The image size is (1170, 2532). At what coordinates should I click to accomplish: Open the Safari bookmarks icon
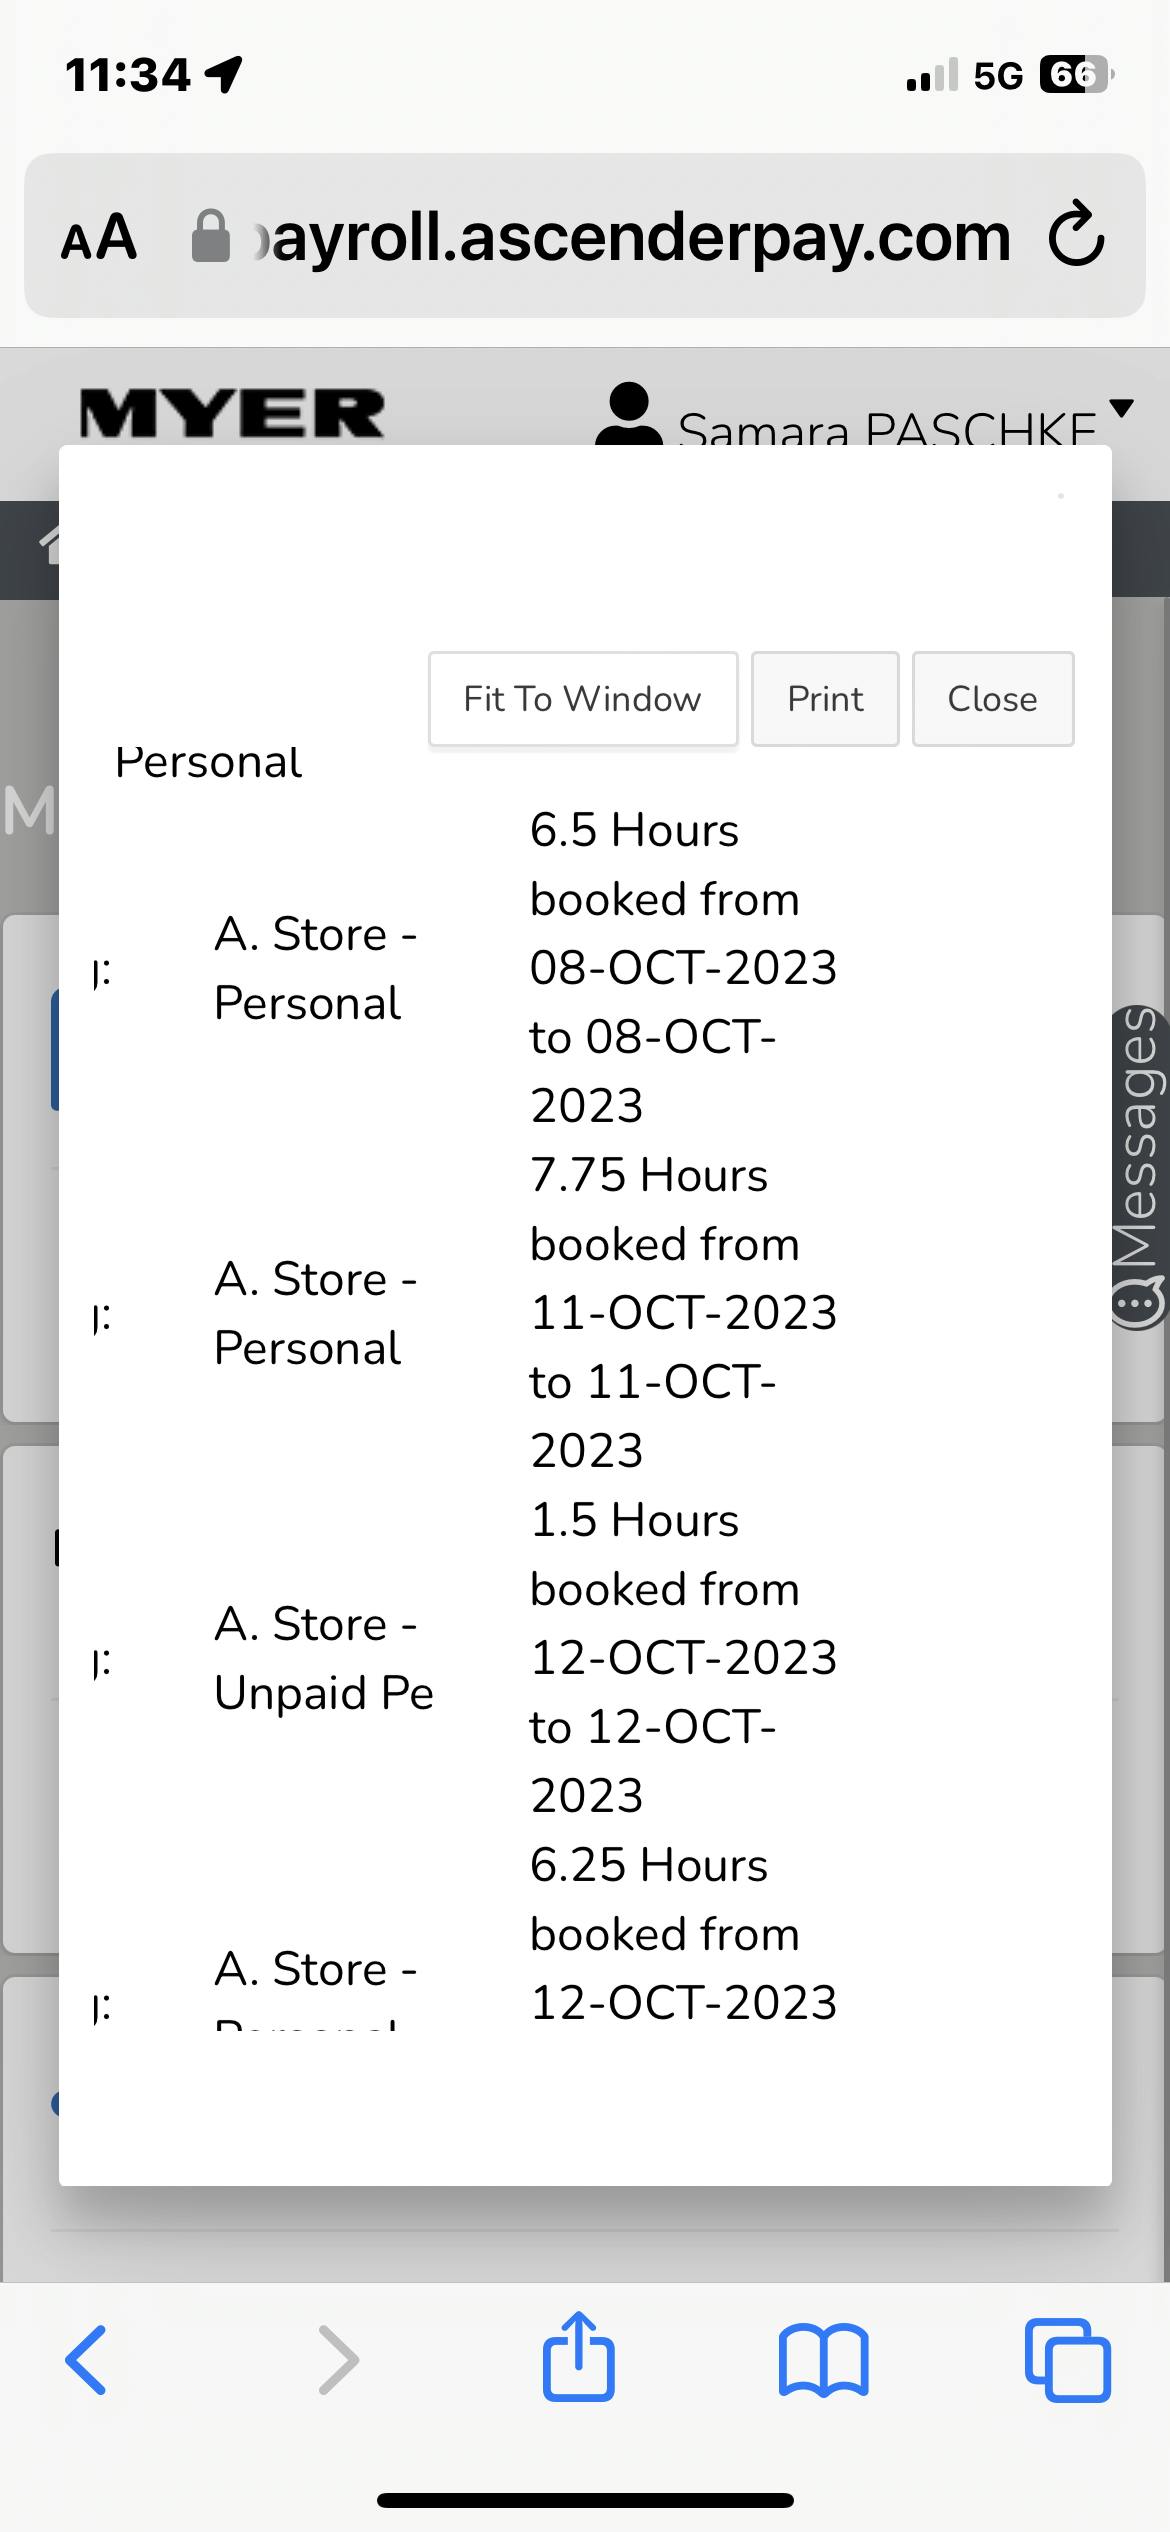click(823, 2360)
